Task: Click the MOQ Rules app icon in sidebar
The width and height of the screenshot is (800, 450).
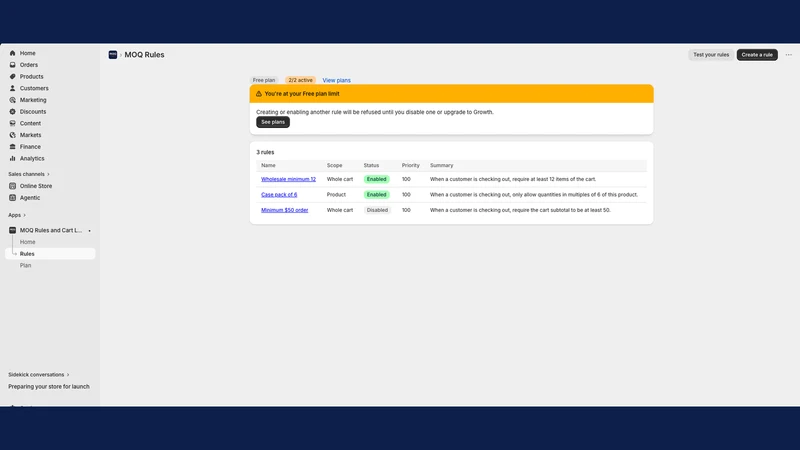Action: click(13, 231)
